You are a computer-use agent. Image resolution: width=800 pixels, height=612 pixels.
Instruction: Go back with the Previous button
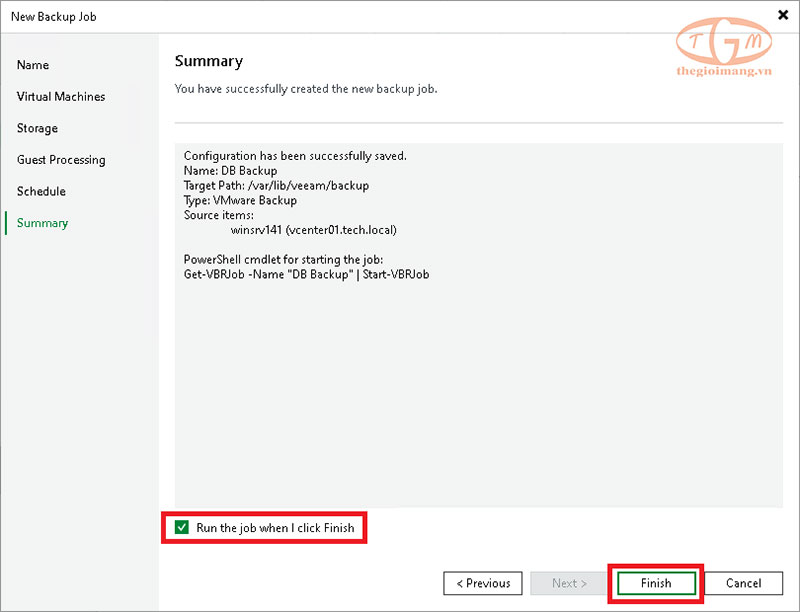click(x=483, y=583)
